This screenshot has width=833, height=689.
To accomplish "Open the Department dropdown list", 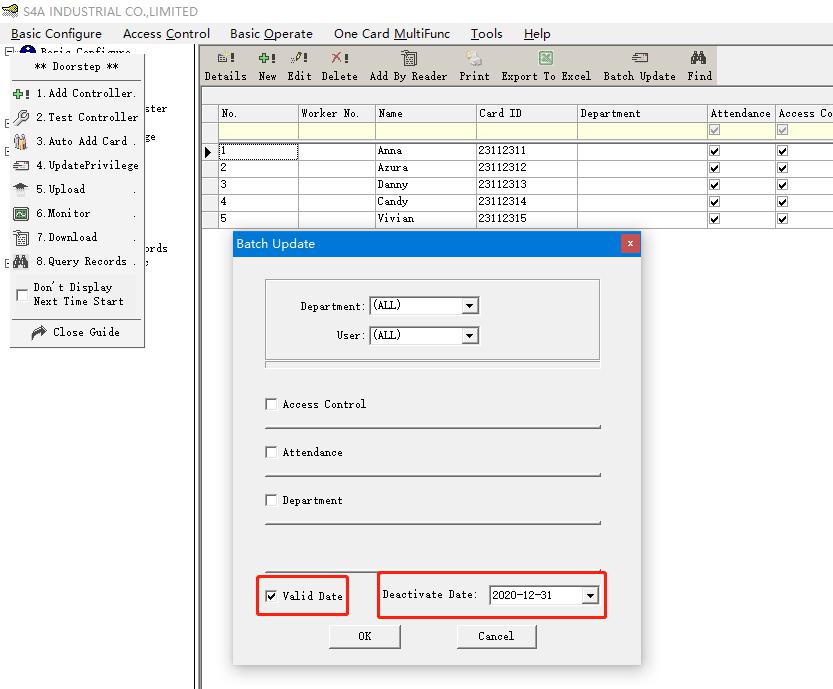I will pyautogui.click(x=470, y=306).
